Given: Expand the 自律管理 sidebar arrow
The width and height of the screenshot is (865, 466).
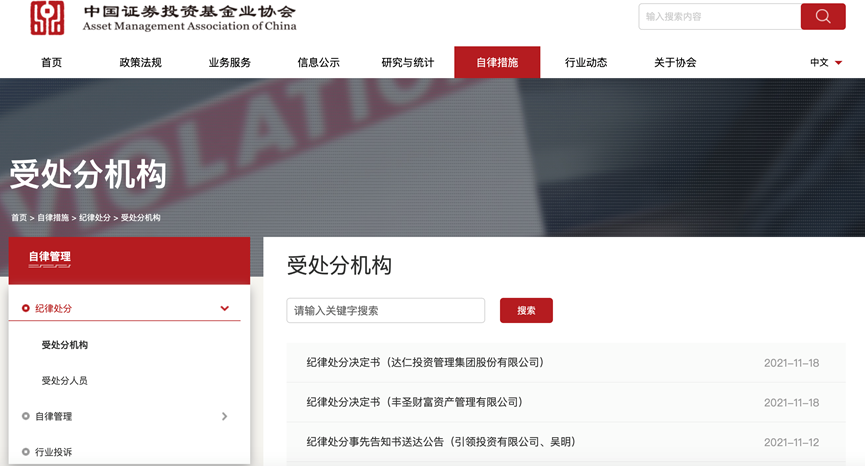Looking at the screenshot, I should point(225,416).
